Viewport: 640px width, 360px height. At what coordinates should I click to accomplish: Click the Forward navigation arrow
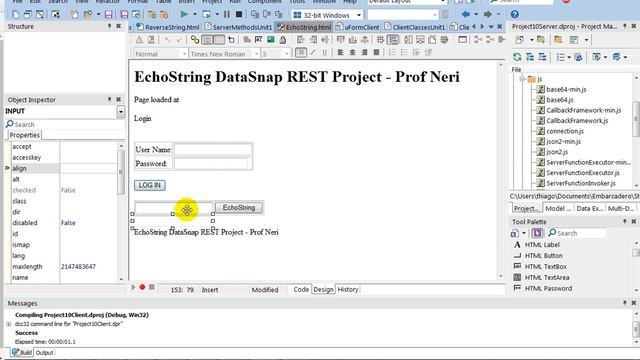pos(487,15)
